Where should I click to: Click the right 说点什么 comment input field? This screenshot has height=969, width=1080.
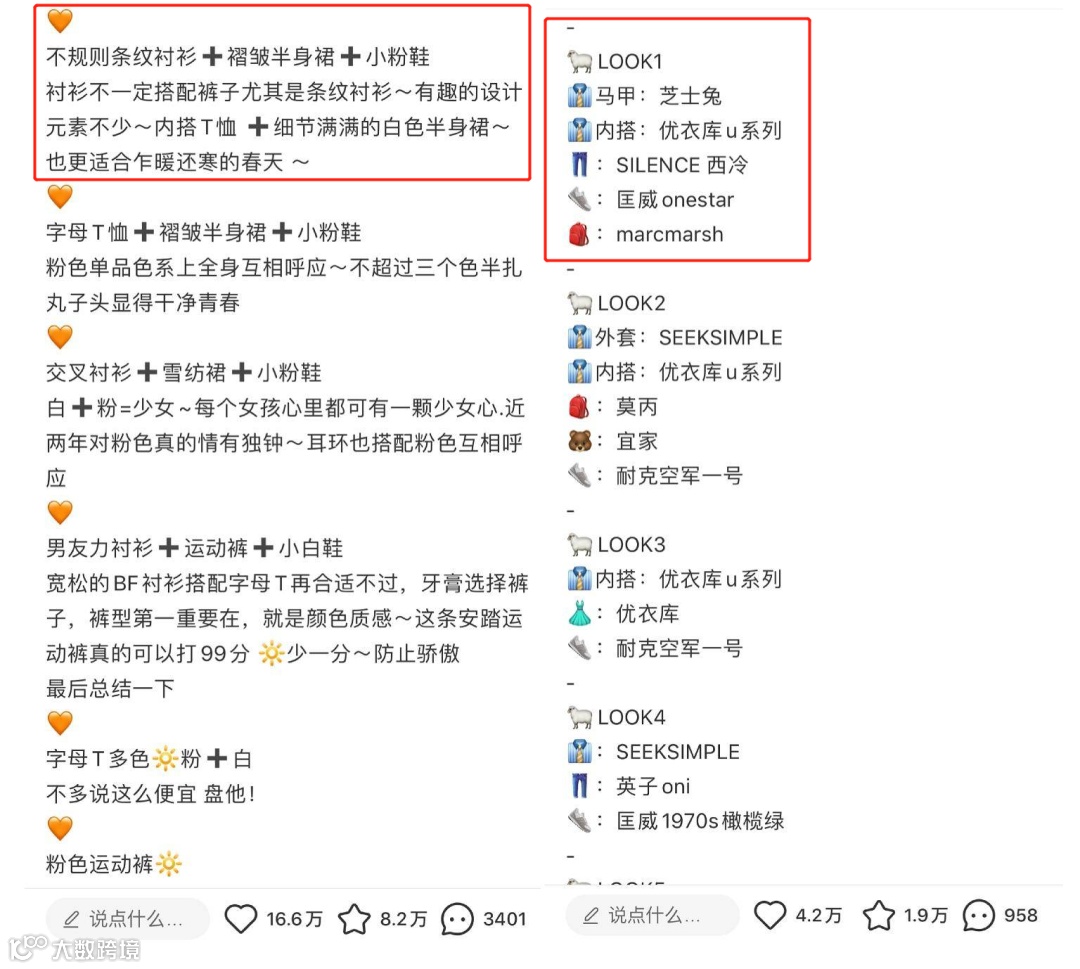(652, 915)
